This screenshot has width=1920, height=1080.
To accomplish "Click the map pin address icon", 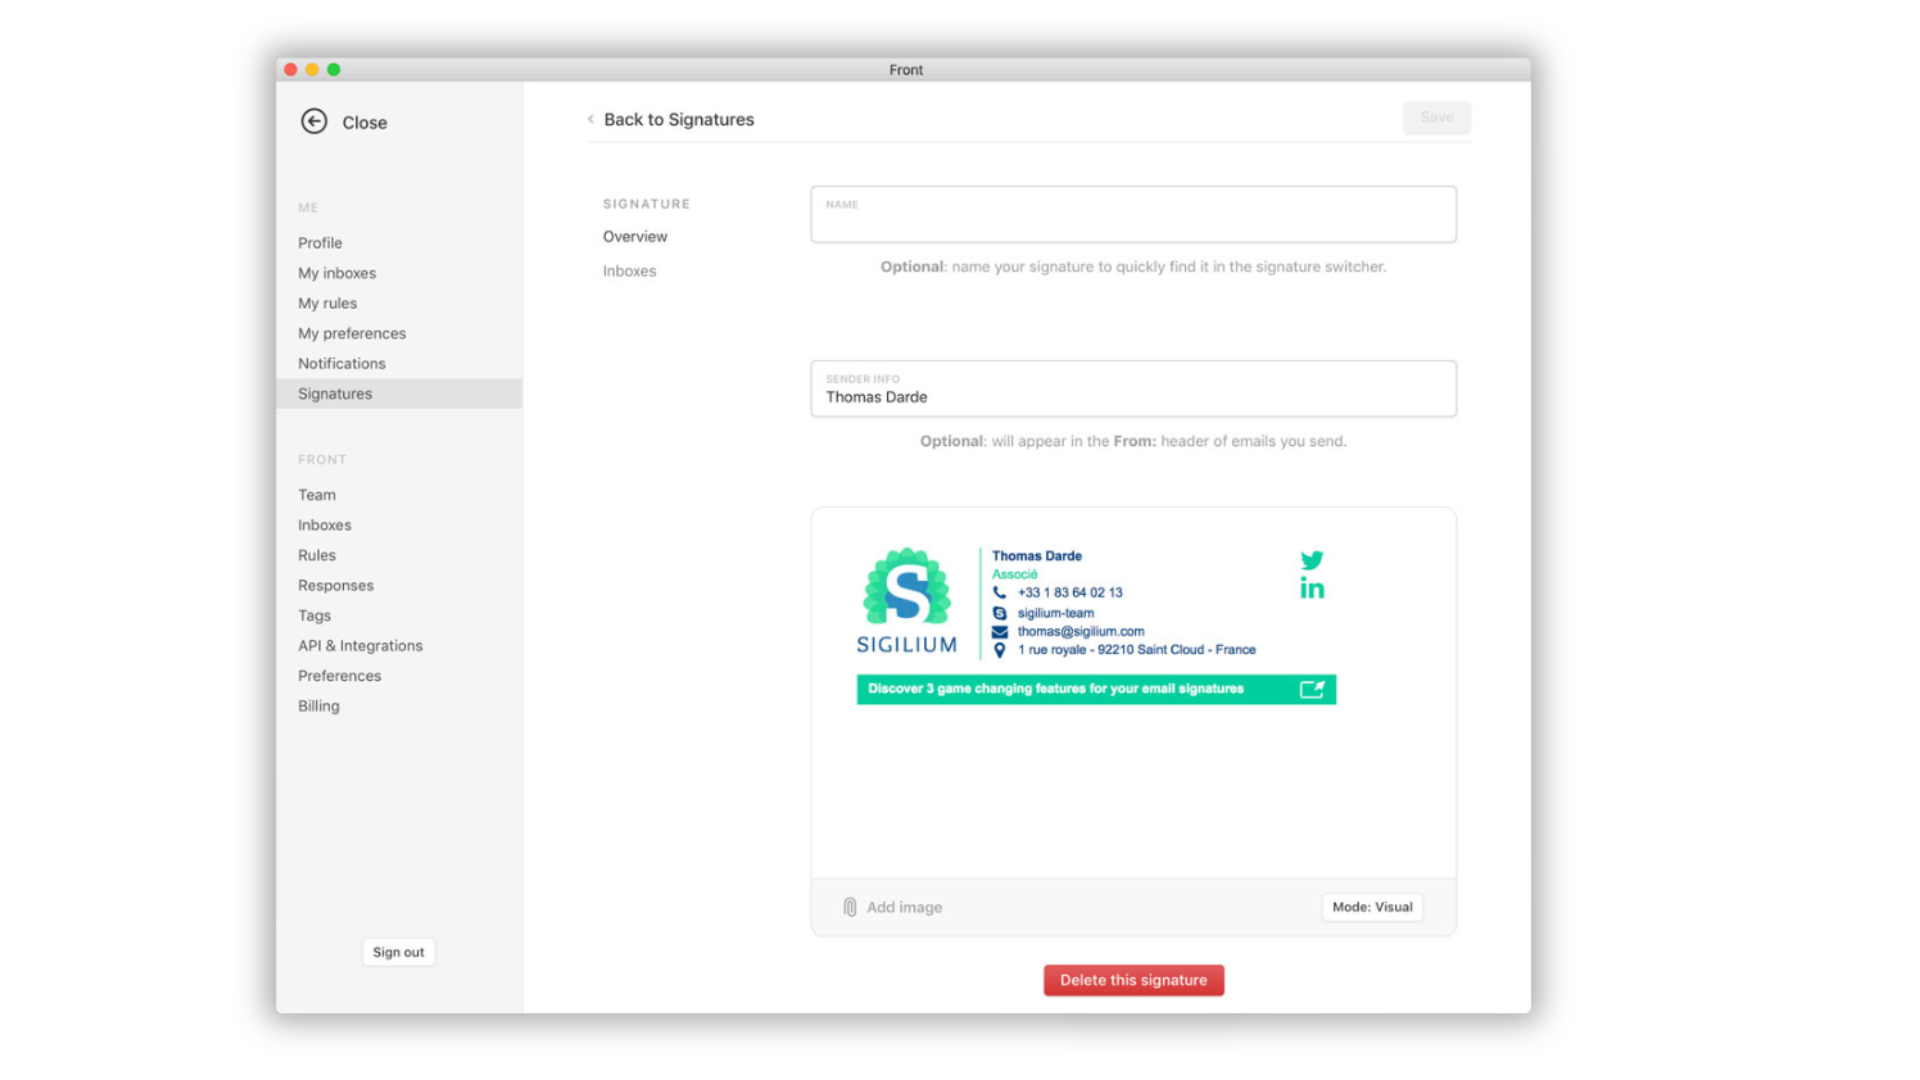I will click(999, 650).
